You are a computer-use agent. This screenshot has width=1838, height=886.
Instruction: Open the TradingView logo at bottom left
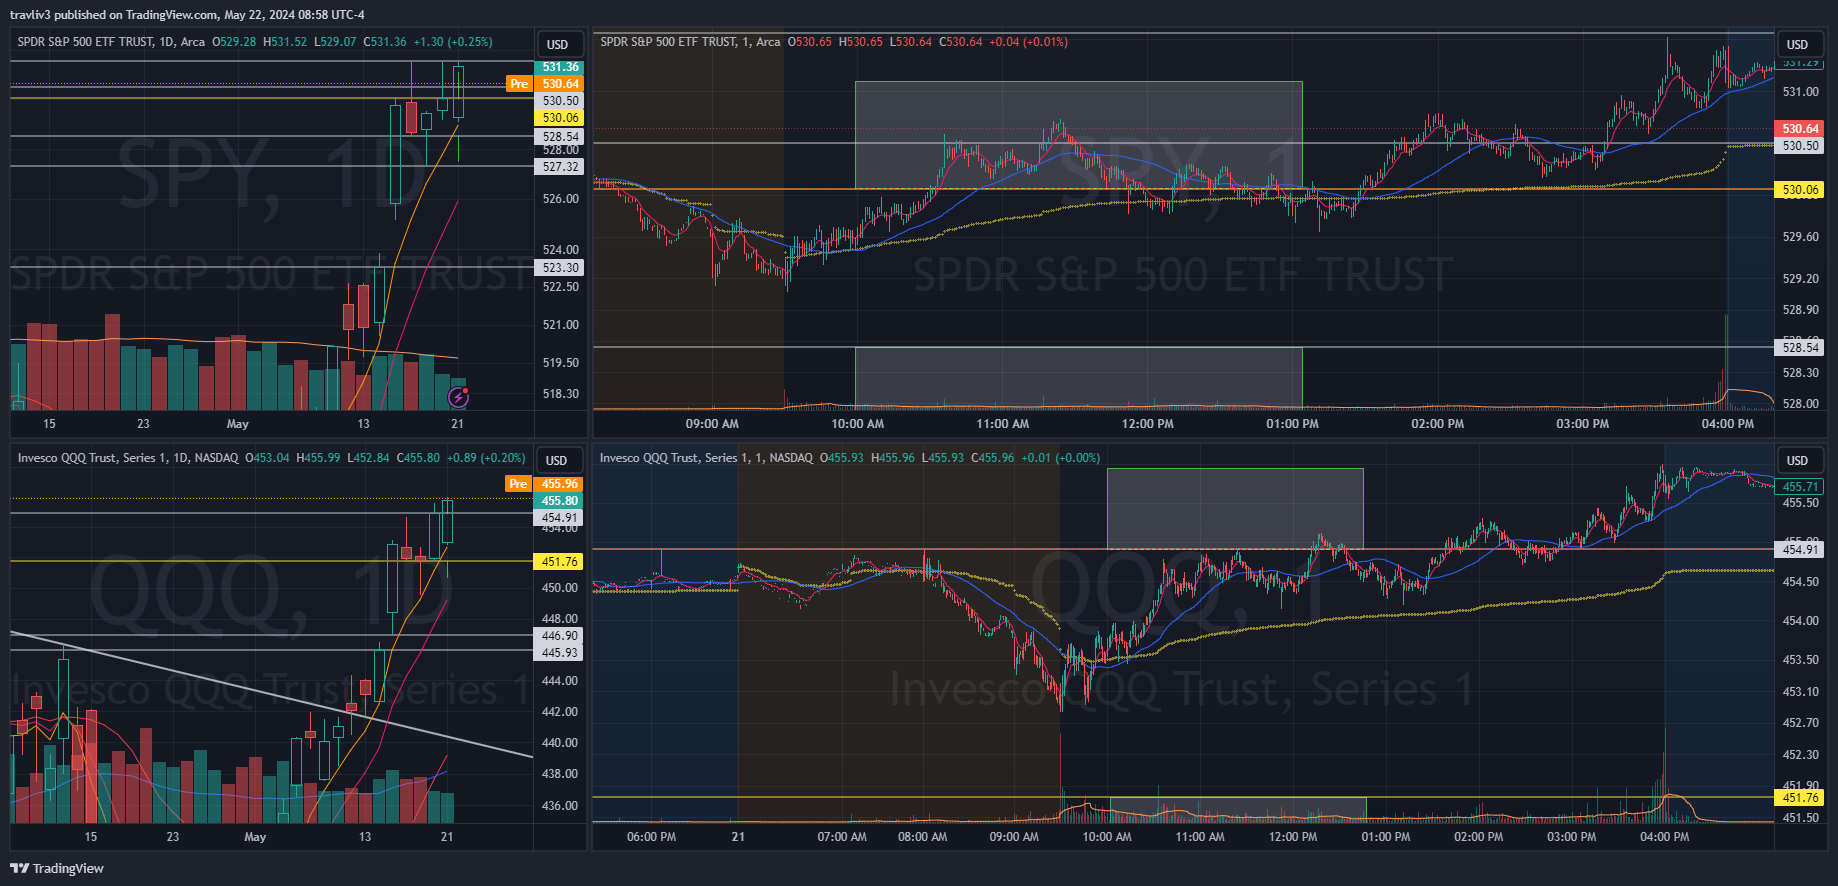(56, 868)
